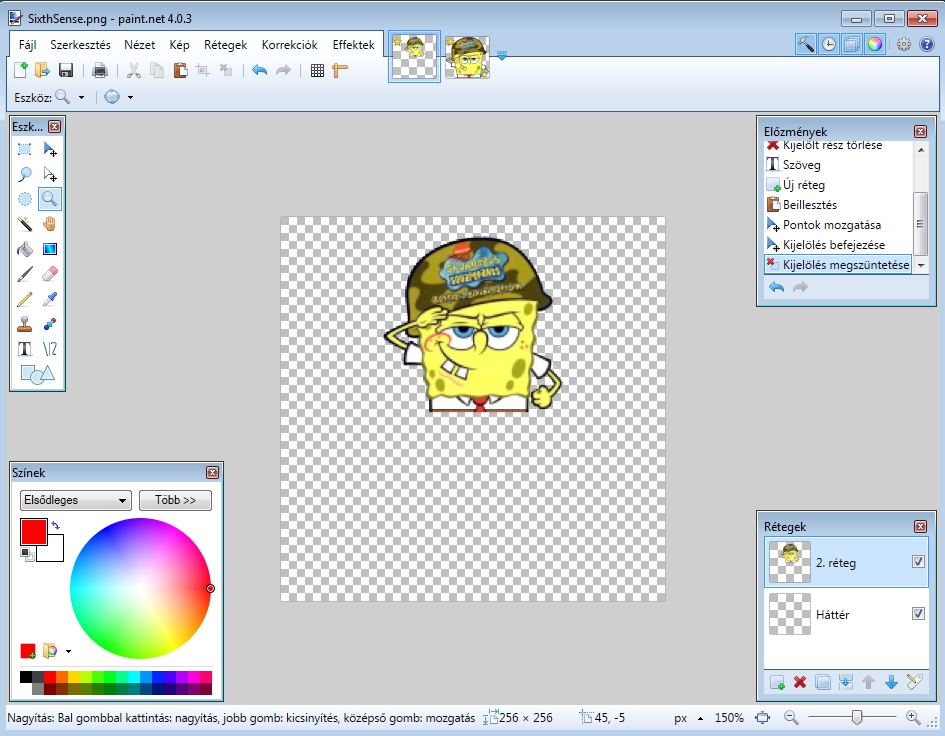Save the image with the floppy icon
This screenshot has height=736, width=945.
point(66,71)
